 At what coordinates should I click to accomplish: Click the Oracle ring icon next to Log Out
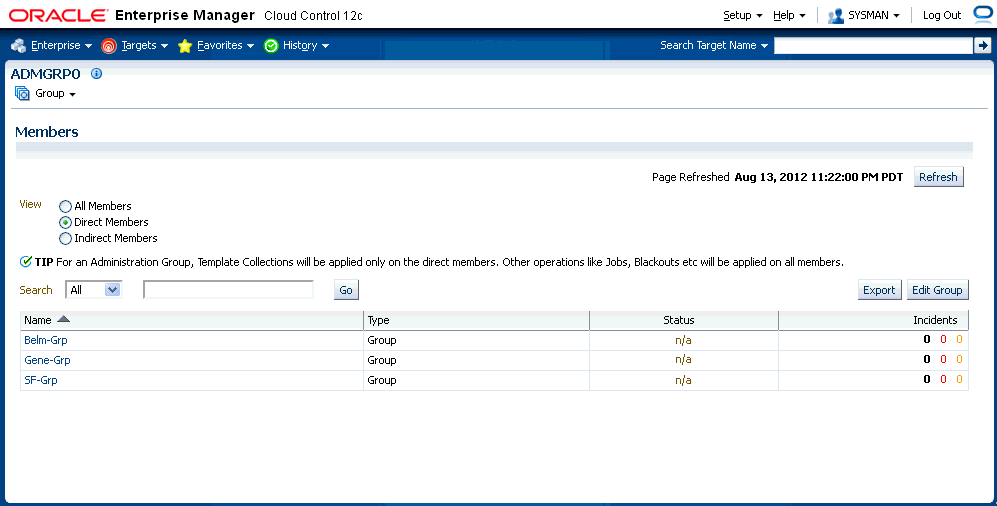[x=984, y=15]
